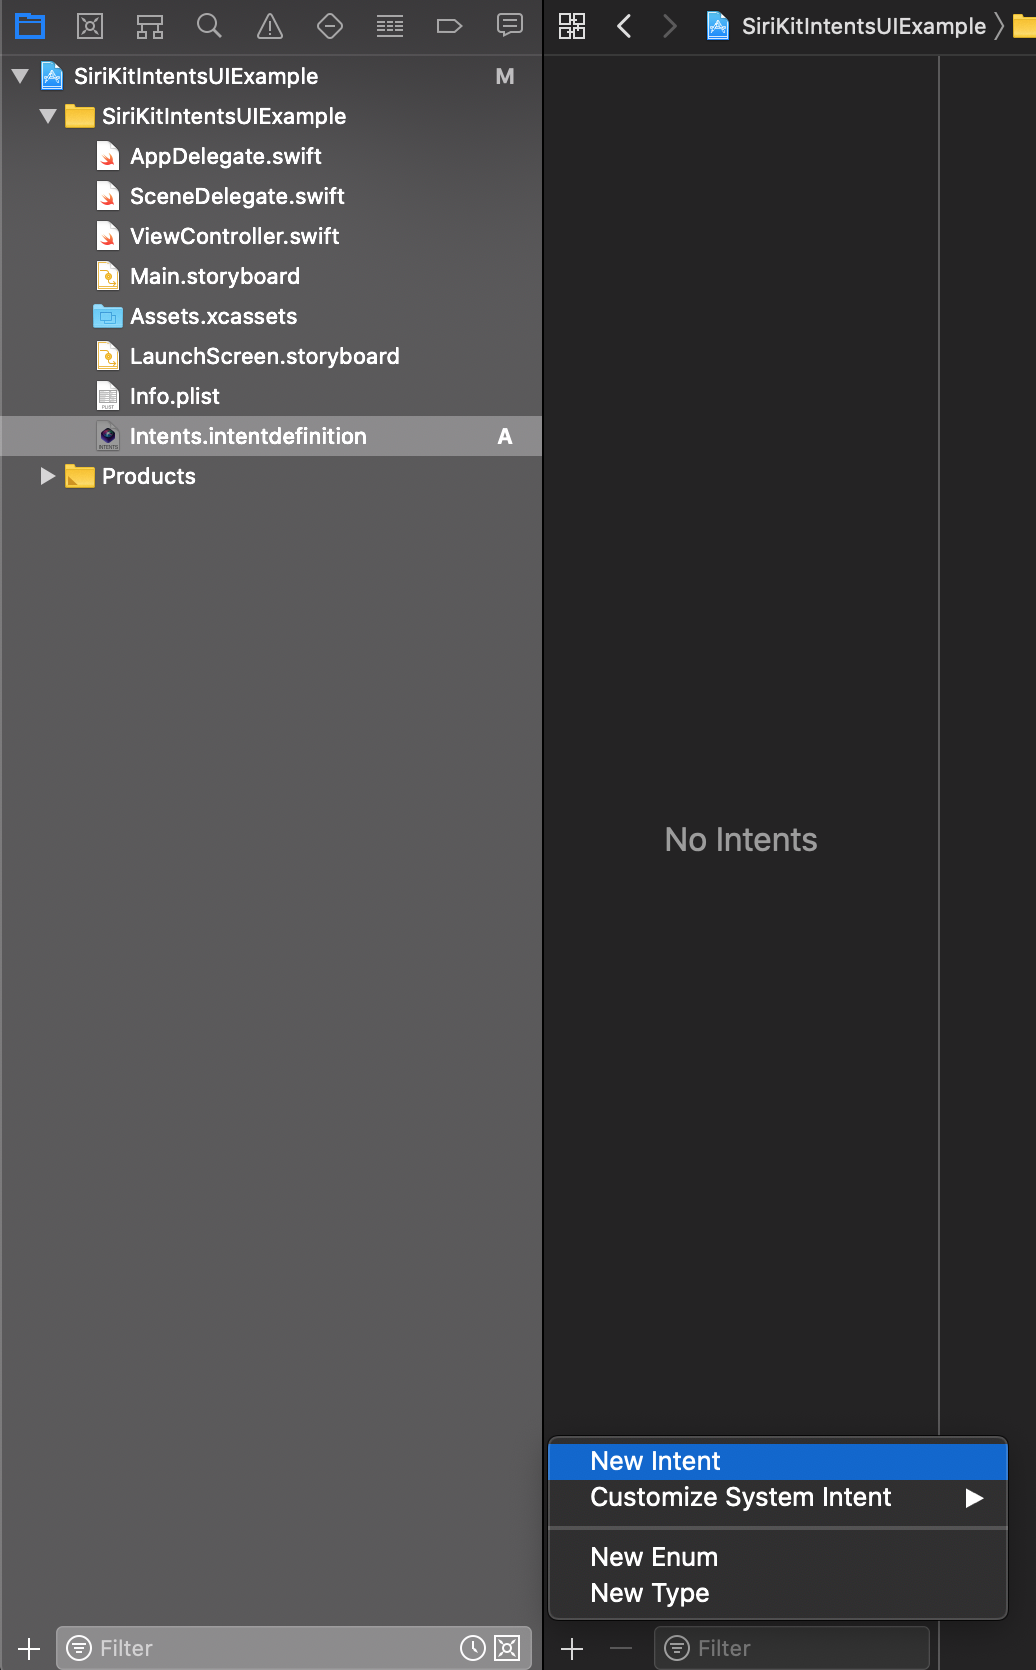1036x1670 pixels.
Task: Show the Symbol navigator
Action: (x=150, y=26)
